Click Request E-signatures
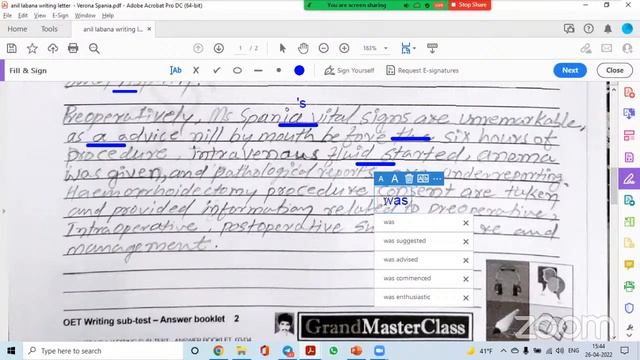640x360 pixels. tap(422, 71)
